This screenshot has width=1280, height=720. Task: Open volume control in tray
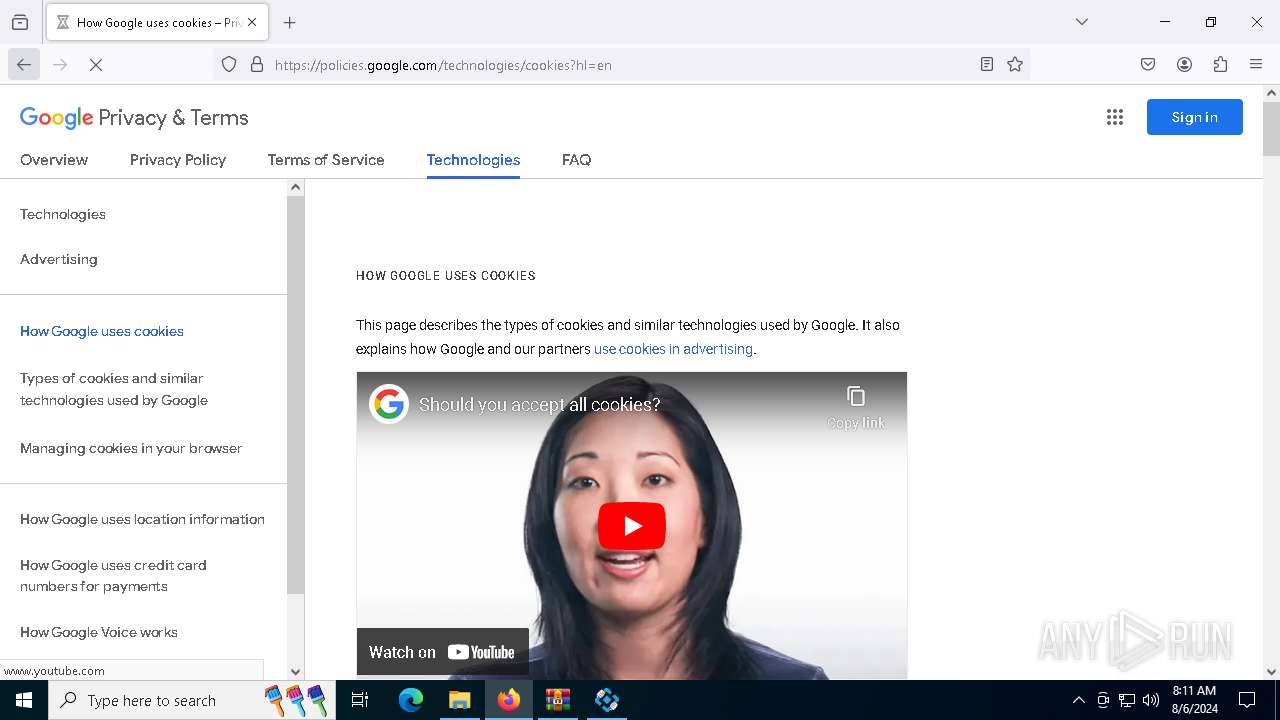coord(1151,700)
